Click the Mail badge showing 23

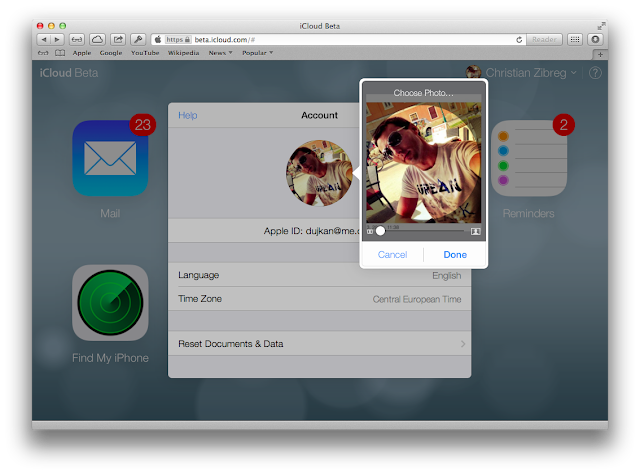pos(142,125)
